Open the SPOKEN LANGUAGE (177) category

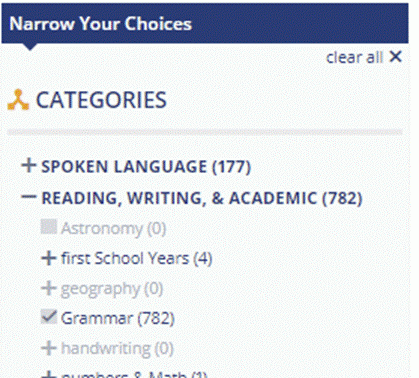(x=146, y=166)
